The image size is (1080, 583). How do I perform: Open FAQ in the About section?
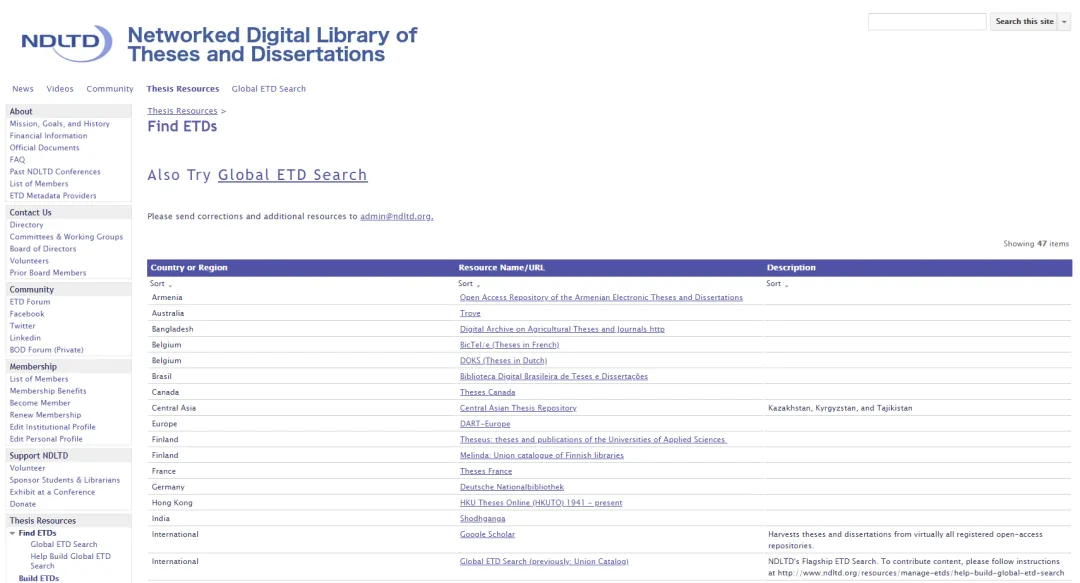(17, 160)
